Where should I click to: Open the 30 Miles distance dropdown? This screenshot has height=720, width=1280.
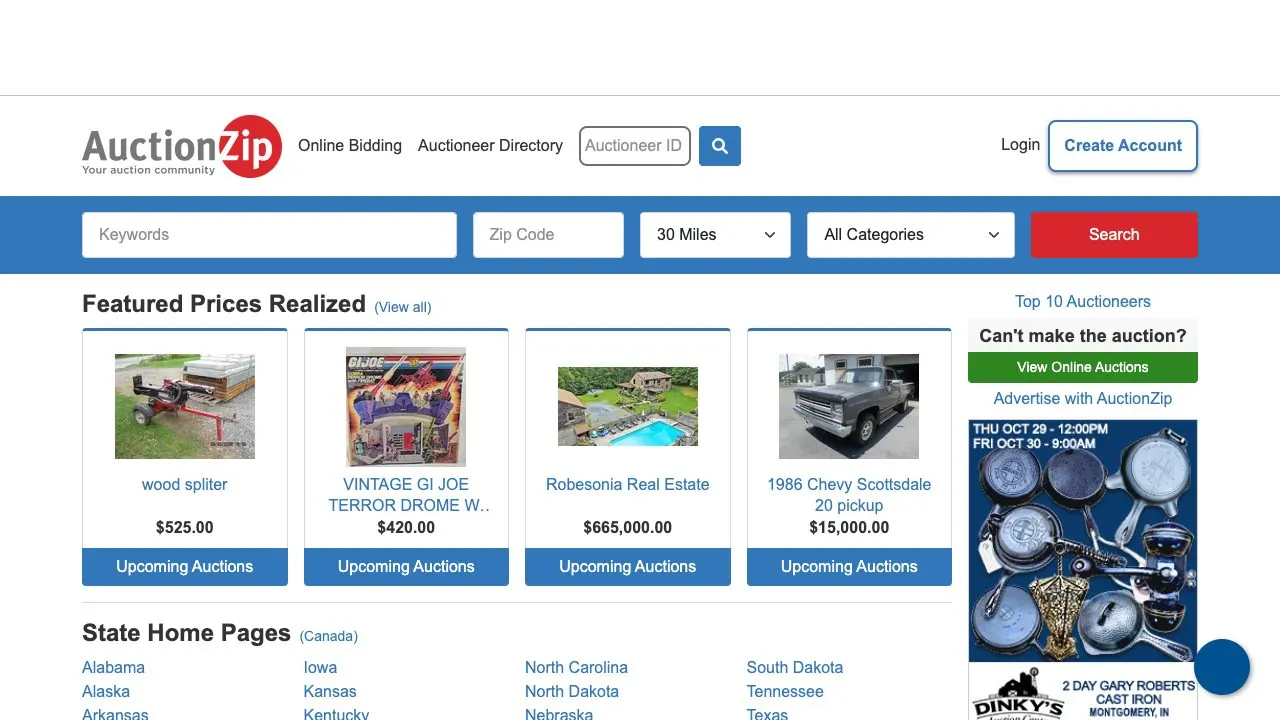[715, 235]
